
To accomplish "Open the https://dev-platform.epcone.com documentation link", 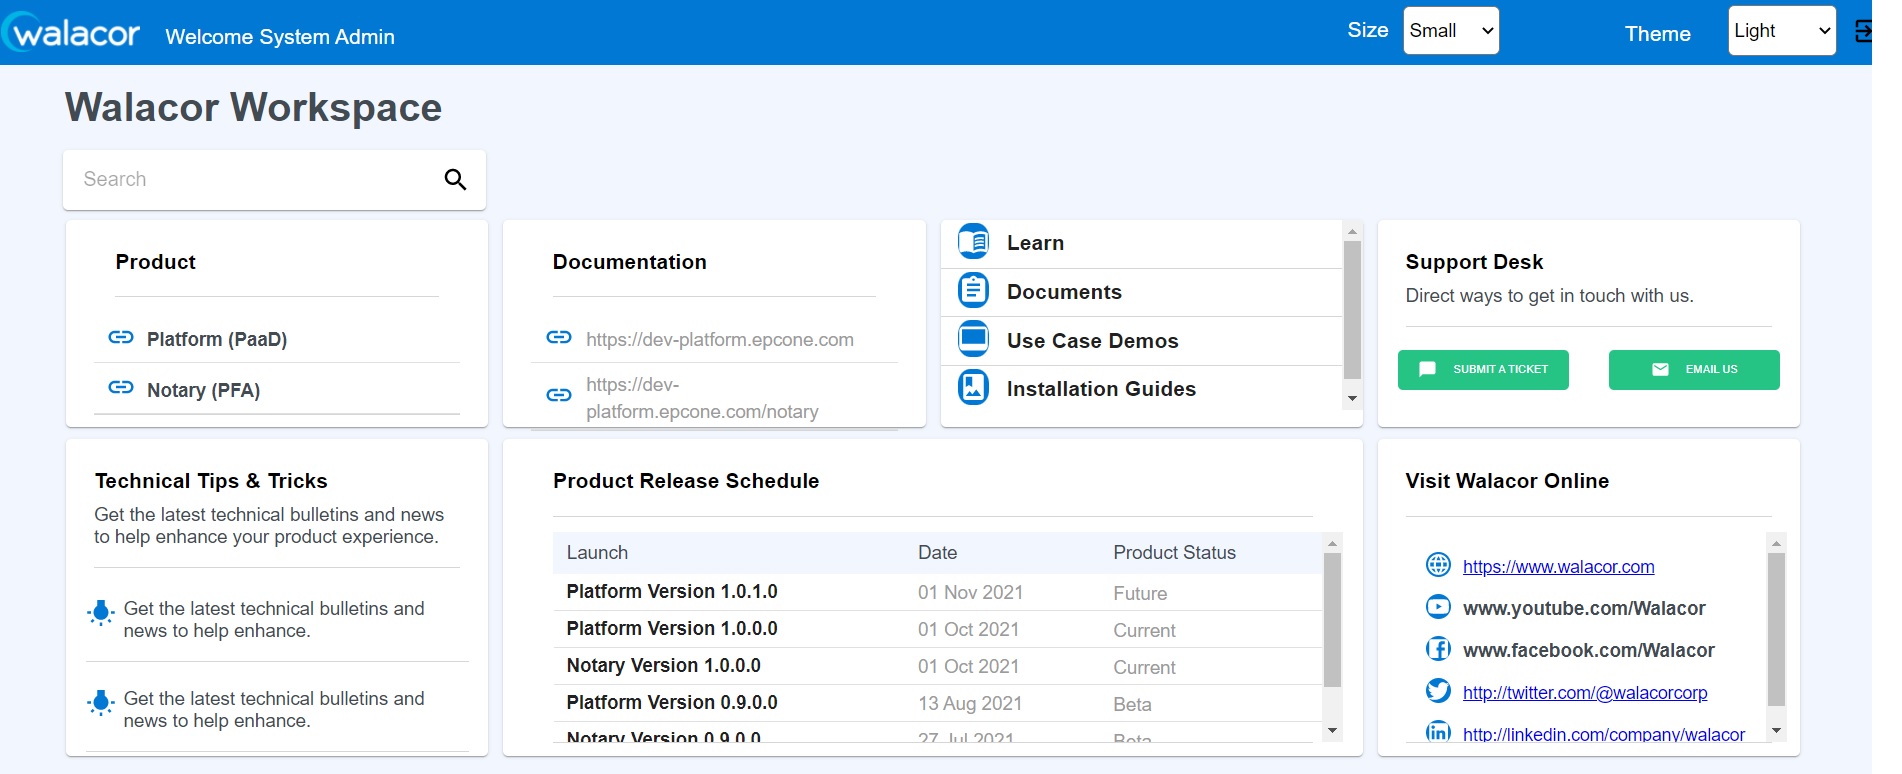I will [x=720, y=340].
